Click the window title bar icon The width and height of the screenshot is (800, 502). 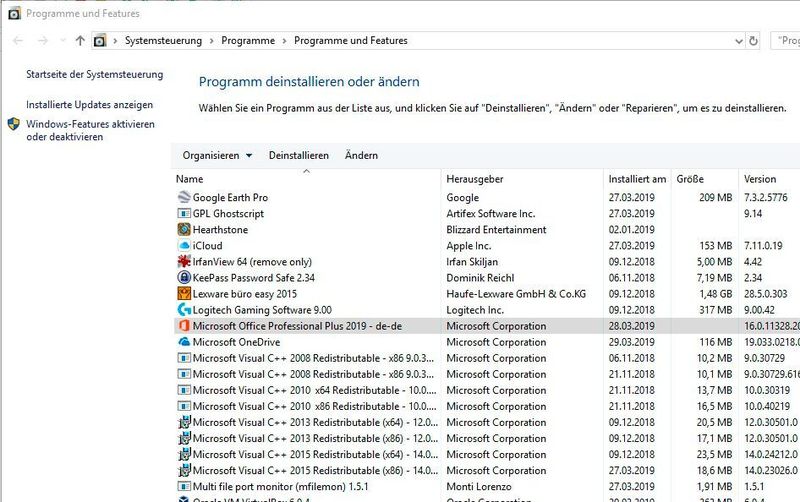coord(14,13)
